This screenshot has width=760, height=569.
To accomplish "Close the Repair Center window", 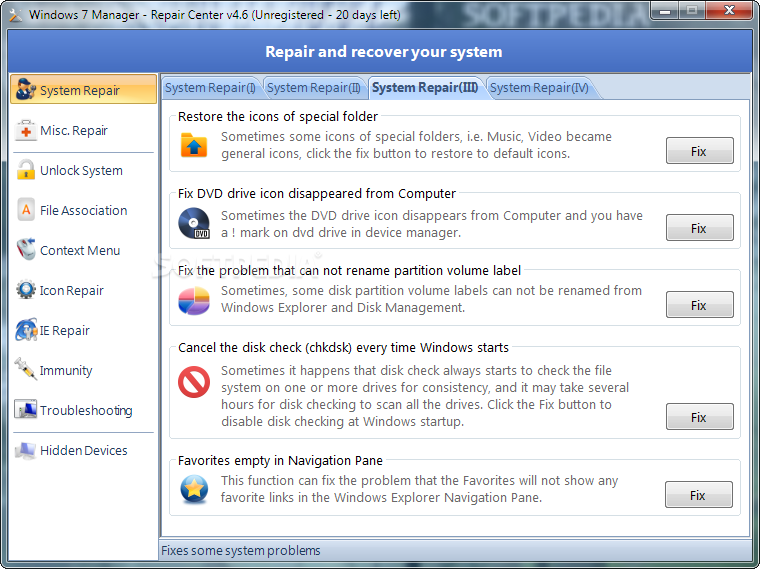I will (728, 10).
